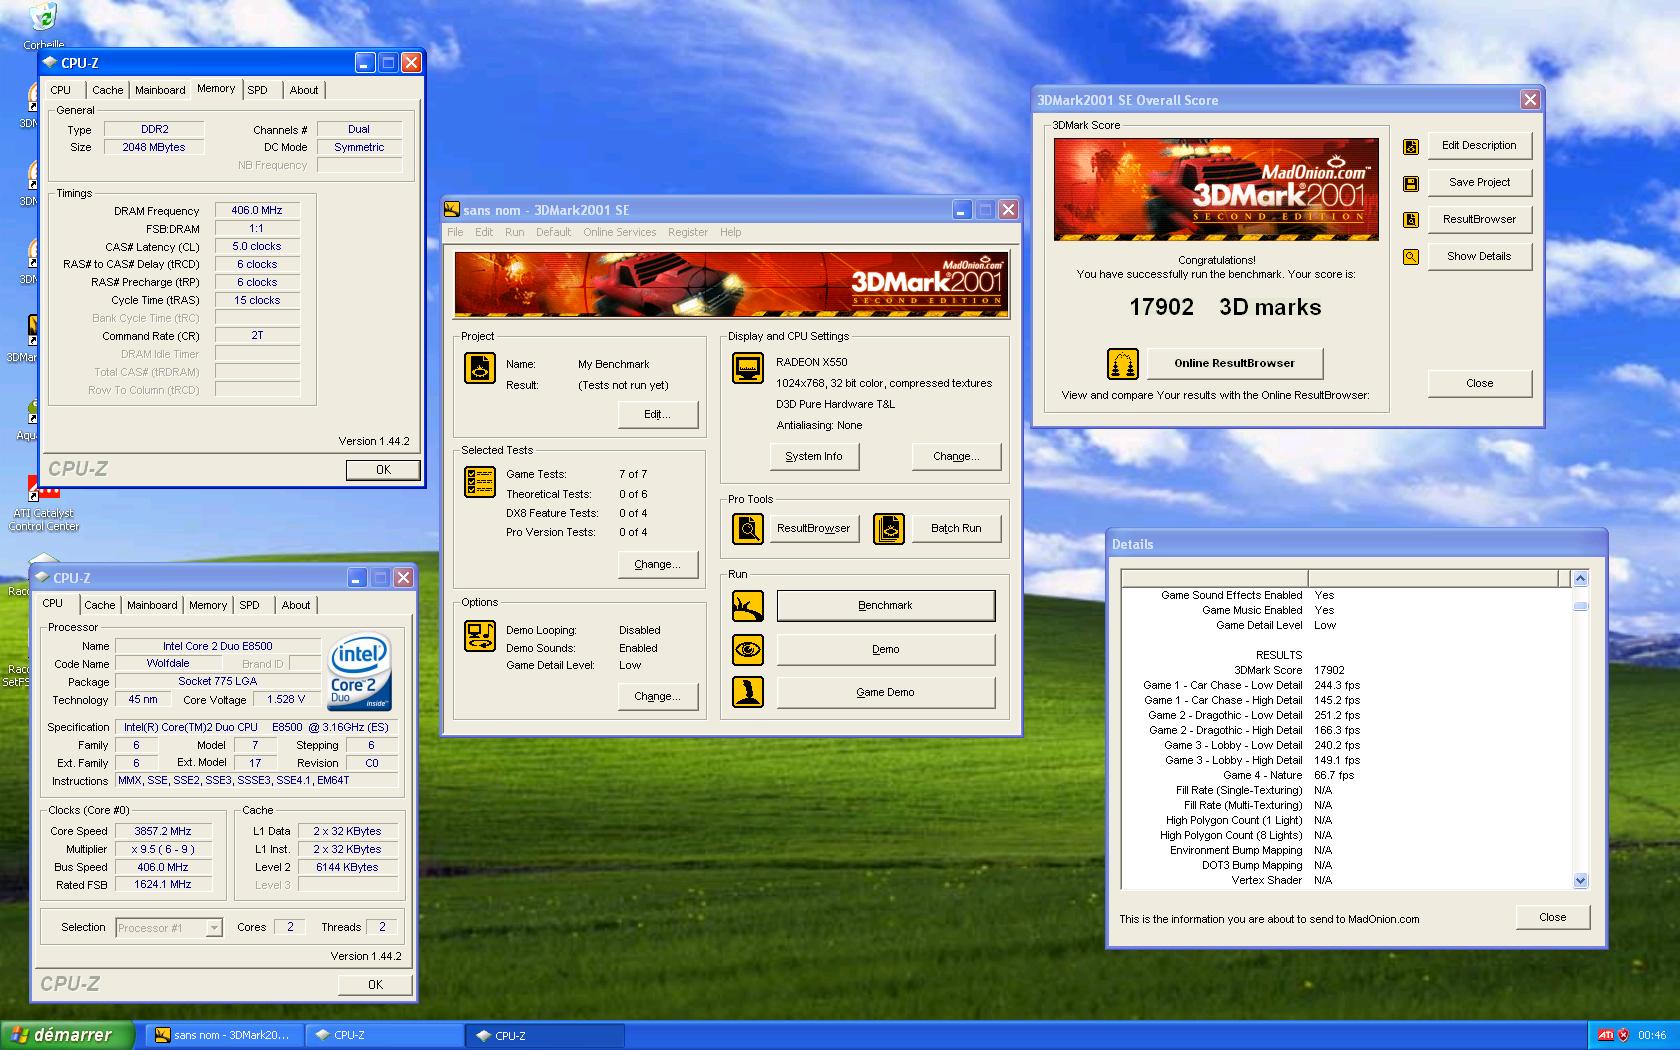The width and height of the screenshot is (1680, 1050).
Task: Click the 'Intel Core 2 Duo E8500' name field
Action: click(x=218, y=646)
